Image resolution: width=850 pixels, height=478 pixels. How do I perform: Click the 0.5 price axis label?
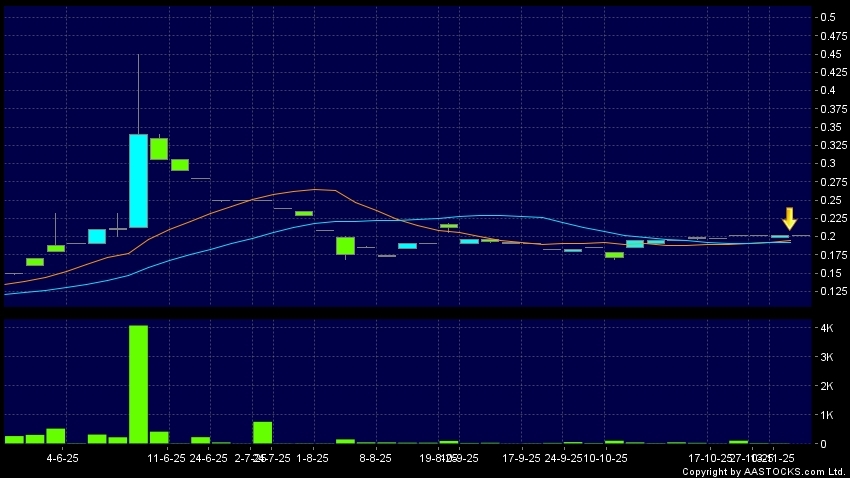click(827, 18)
